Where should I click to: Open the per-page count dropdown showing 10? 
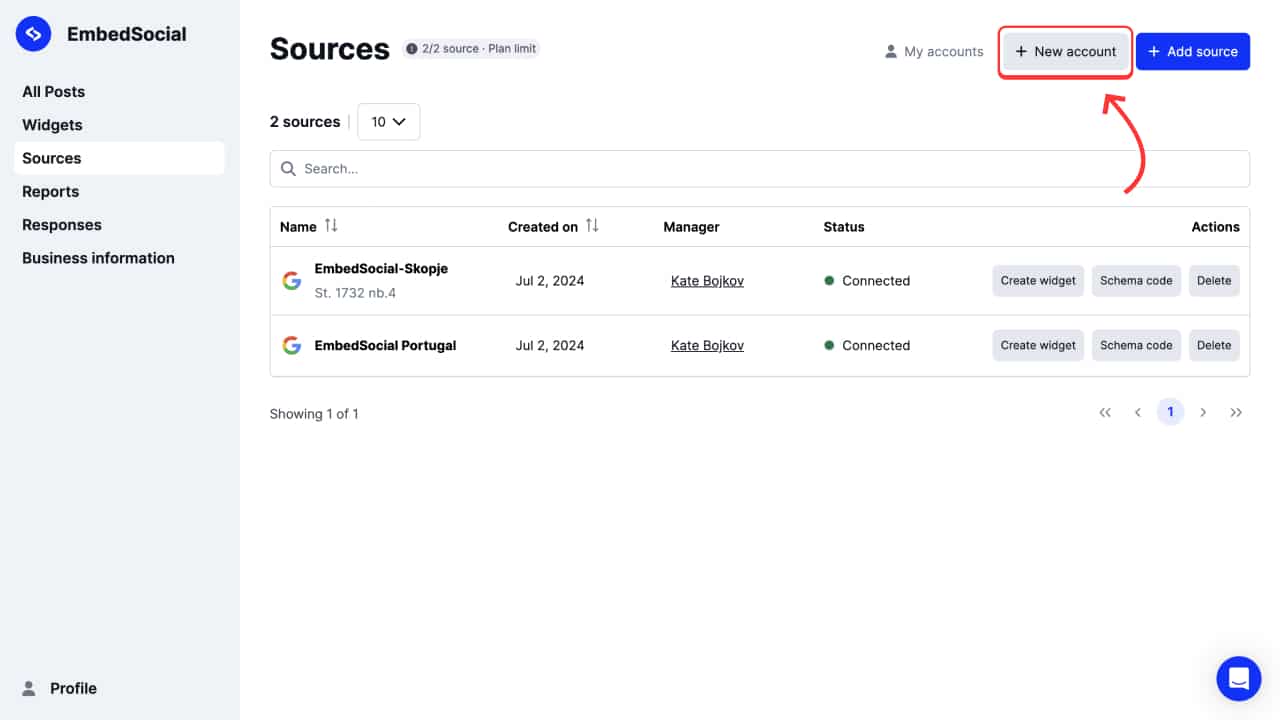click(x=388, y=121)
